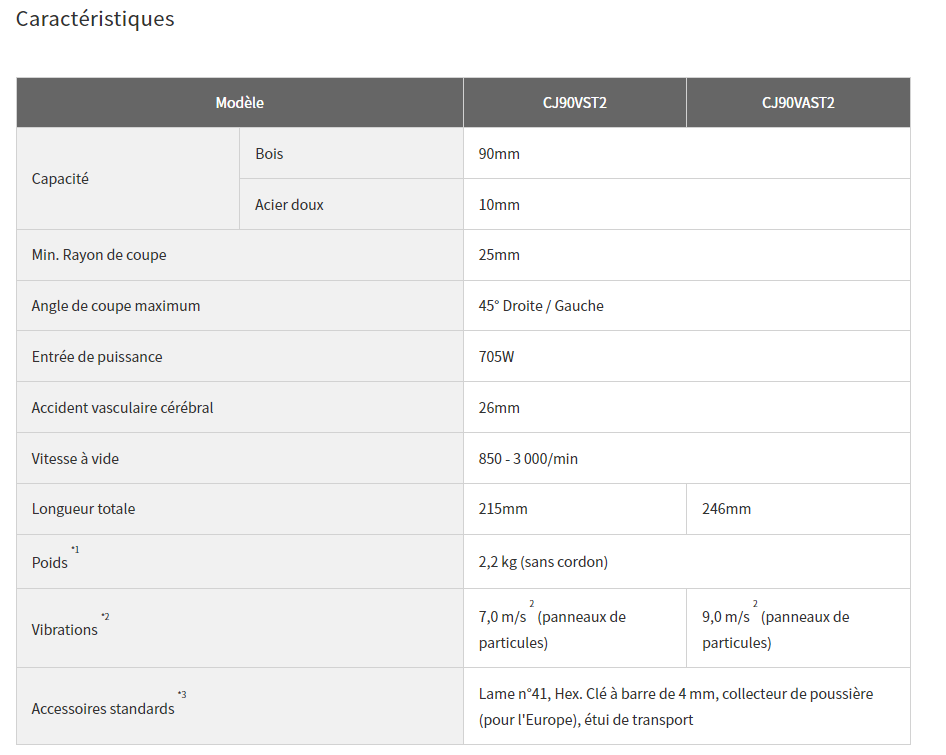Click the Acier doux label
946x755 pixels.
pos(289,205)
